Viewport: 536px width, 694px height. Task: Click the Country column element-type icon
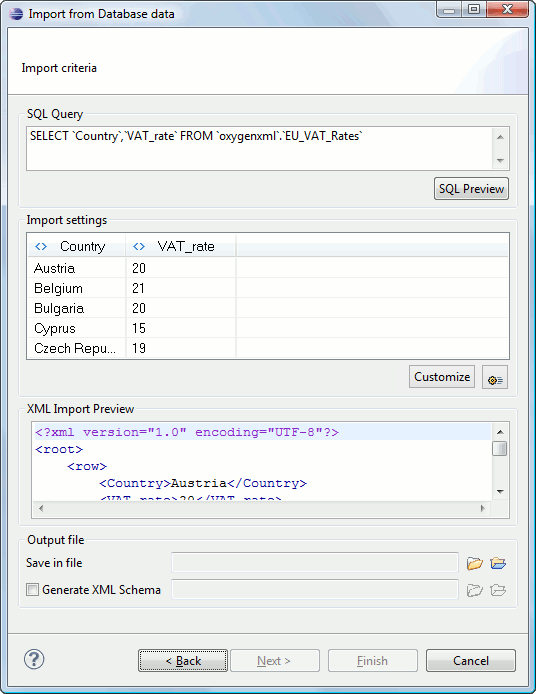(41, 247)
